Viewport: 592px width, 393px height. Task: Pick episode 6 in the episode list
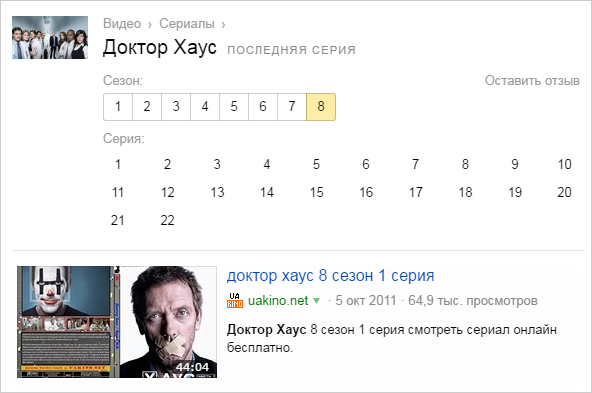[366, 165]
